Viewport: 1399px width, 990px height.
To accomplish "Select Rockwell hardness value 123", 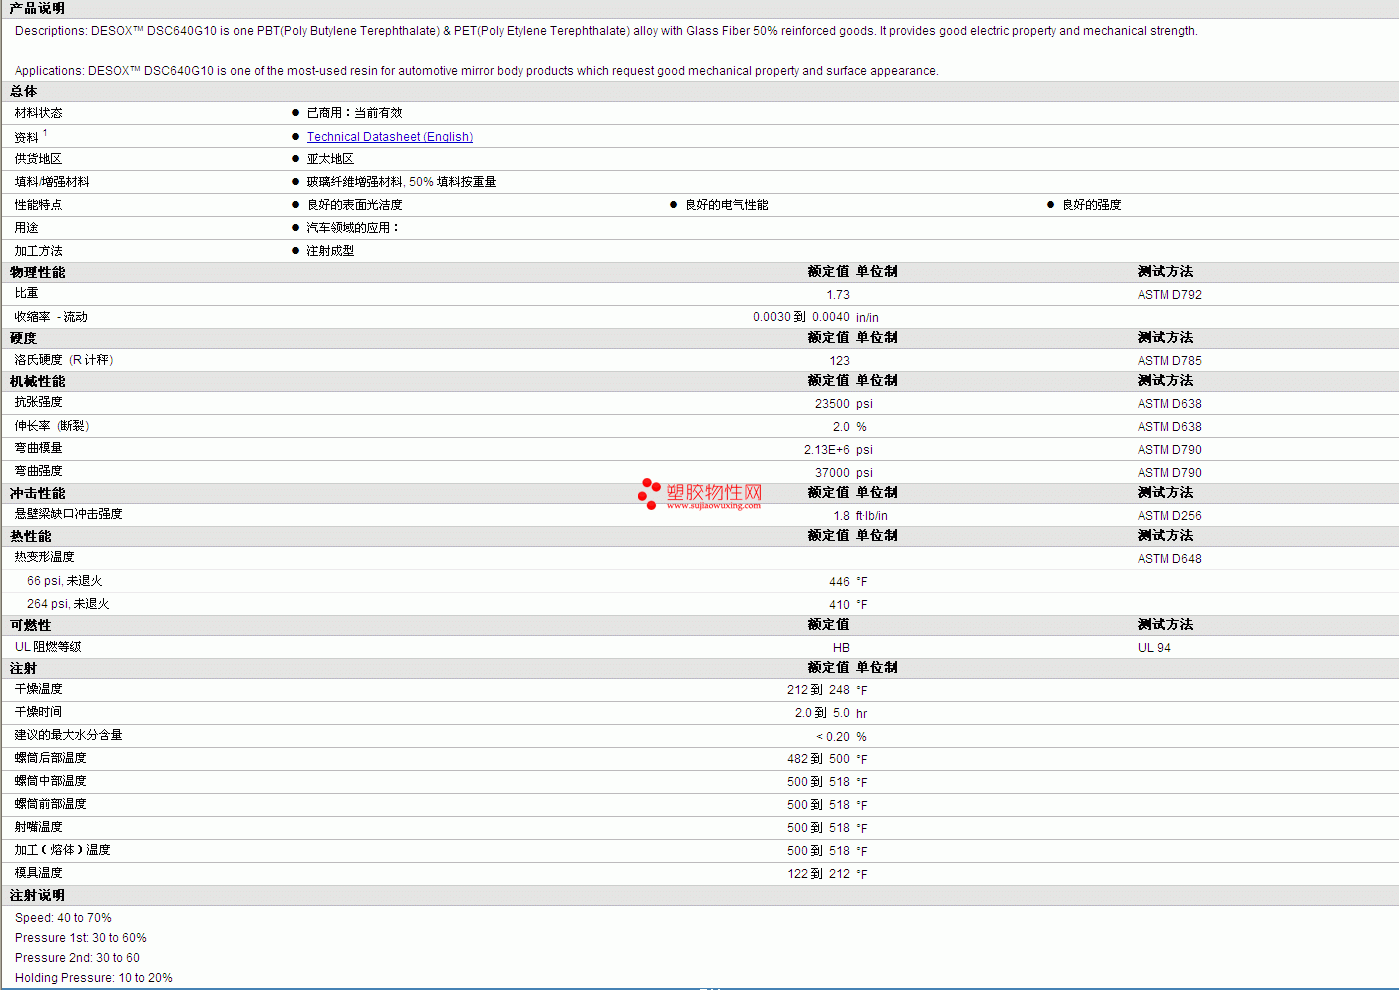I will click(839, 361).
